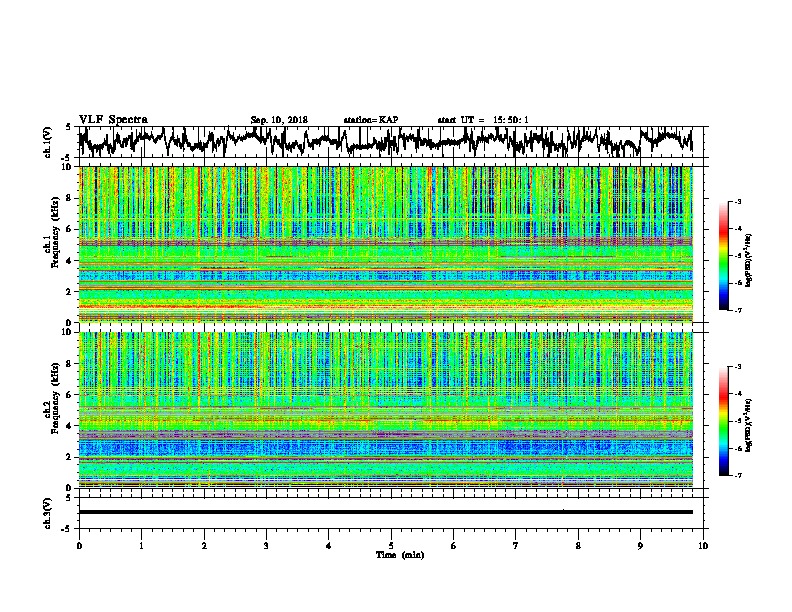Screen dimensions: 792x612
Task: Click the ch.2 color scale bar
Action: [723, 421]
